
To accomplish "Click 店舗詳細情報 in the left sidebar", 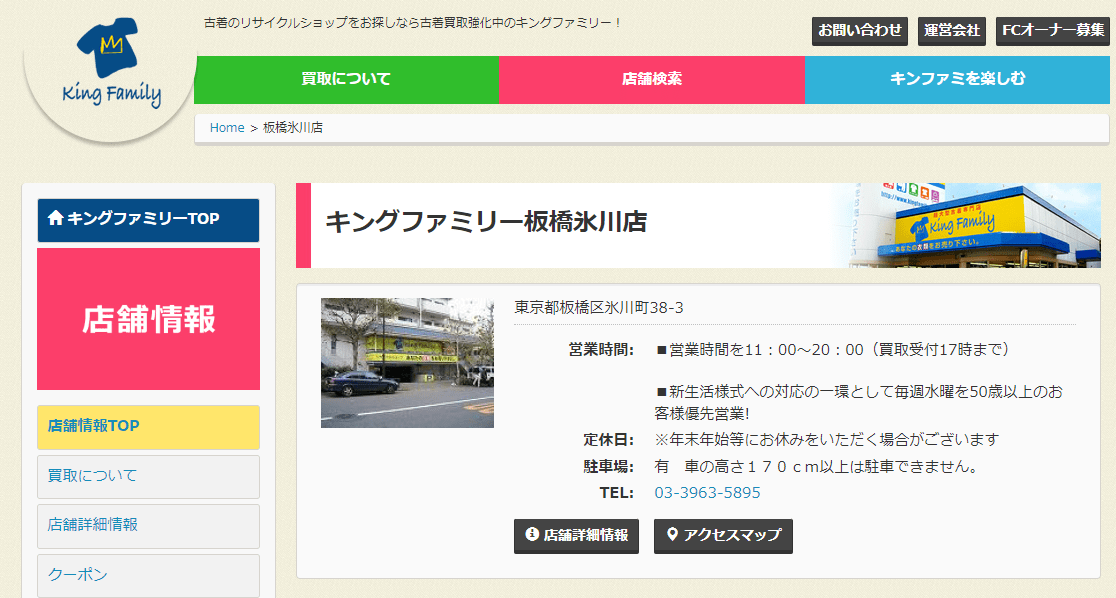I will click(x=147, y=526).
